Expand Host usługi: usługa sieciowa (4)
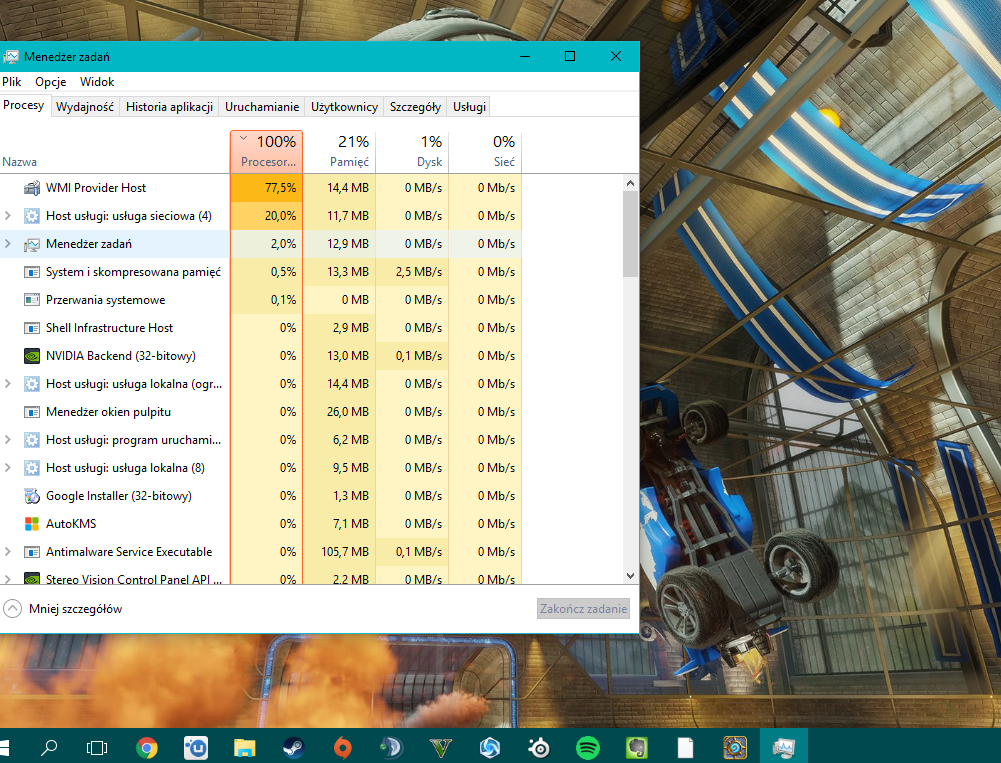Viewport: 1001px width, 763px height. coord(8,216)
